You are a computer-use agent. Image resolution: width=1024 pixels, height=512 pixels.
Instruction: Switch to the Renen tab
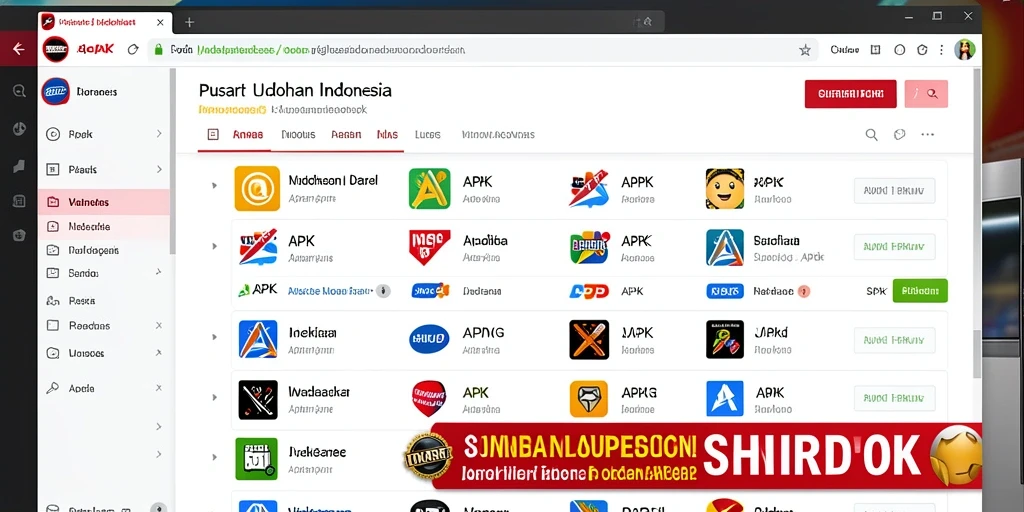click(x=345, y=135)
